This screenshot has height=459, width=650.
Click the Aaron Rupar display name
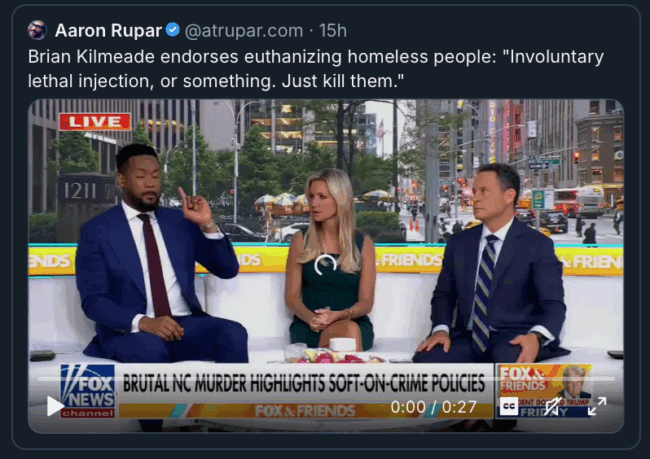pyautogui.click(x=108, y=30)
